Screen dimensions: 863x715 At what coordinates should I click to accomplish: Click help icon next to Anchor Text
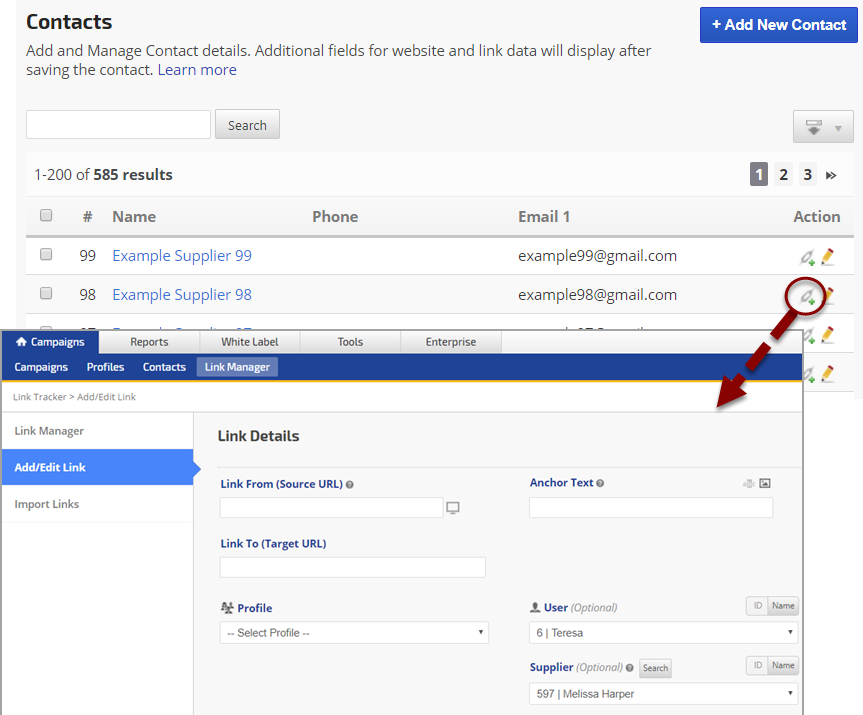click(x=600, y=483)
